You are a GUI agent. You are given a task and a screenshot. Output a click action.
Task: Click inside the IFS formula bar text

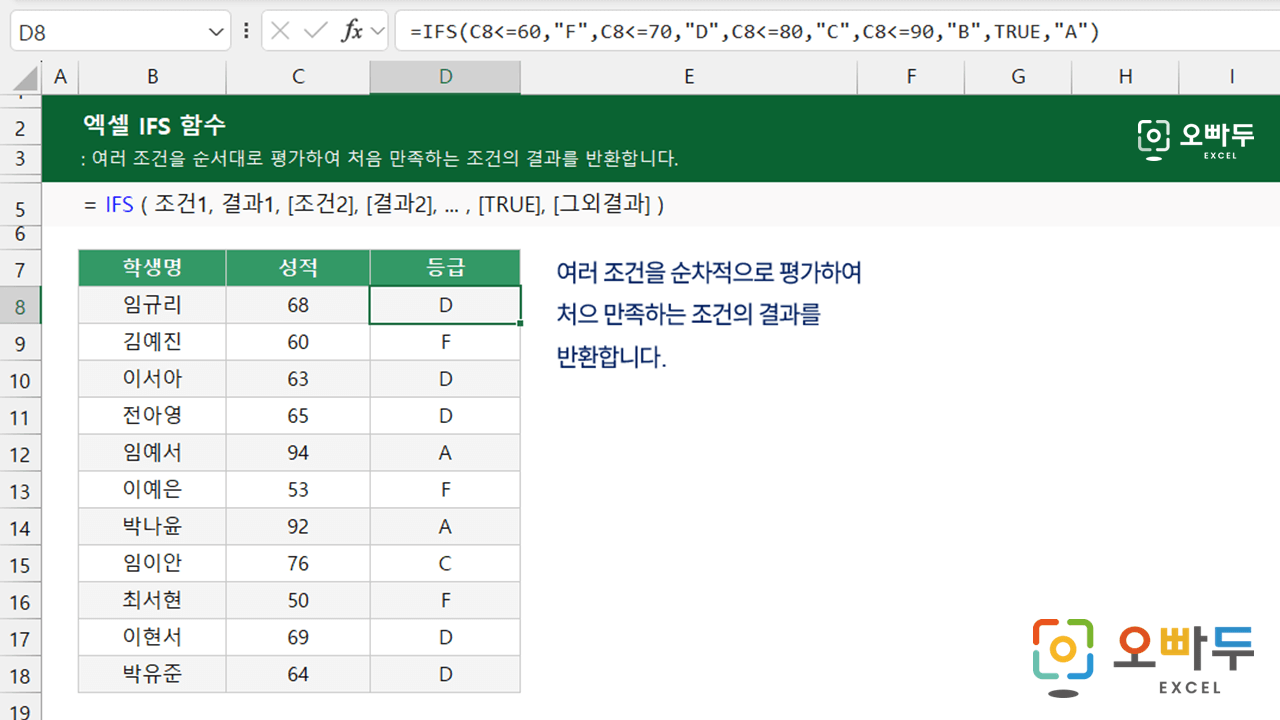click(x=755, y=32)
